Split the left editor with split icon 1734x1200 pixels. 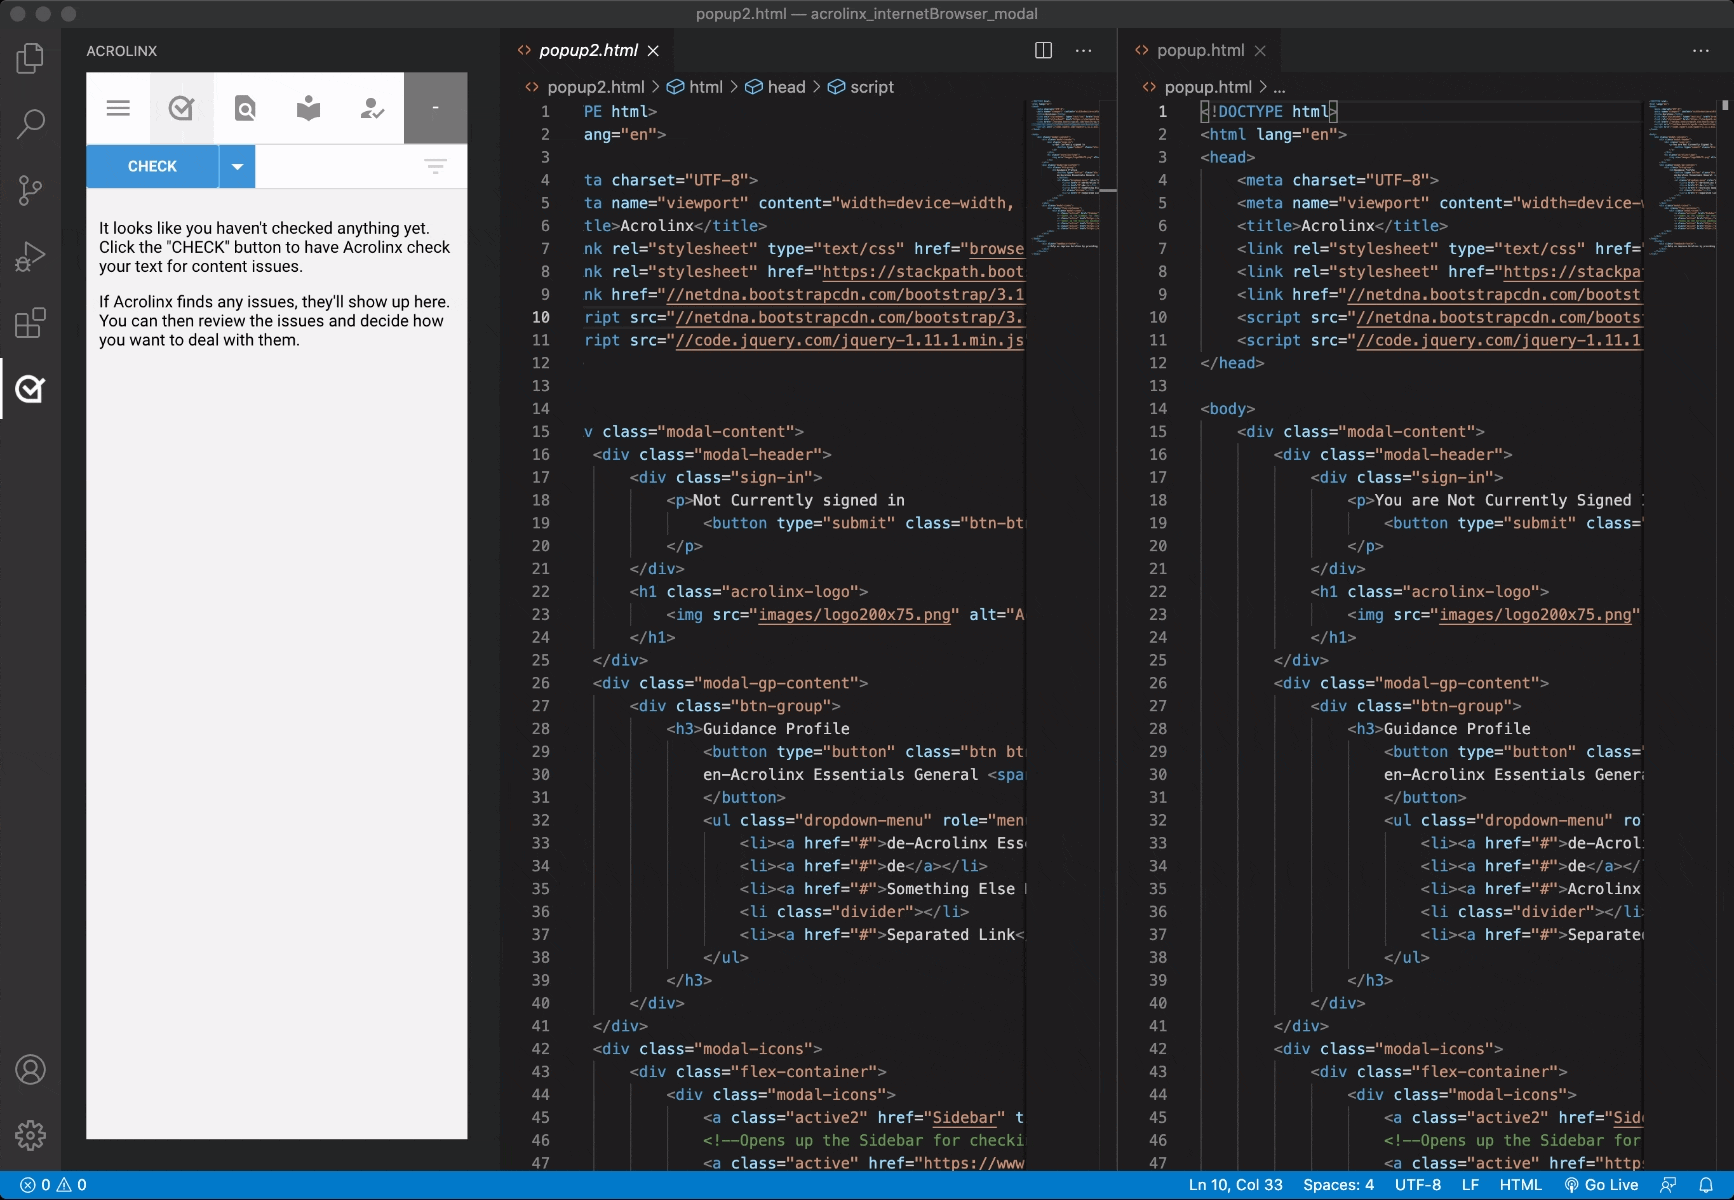pyautogui.click(x=1043, y=50)
